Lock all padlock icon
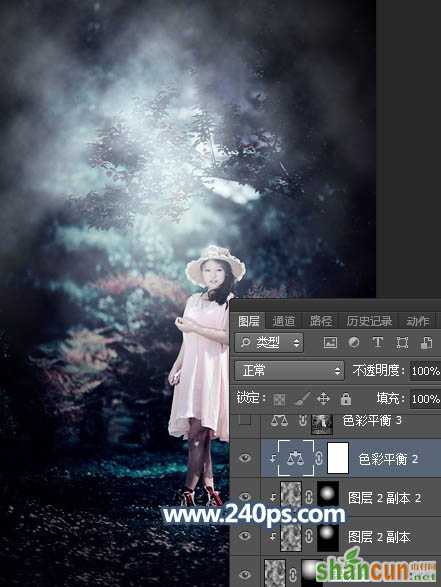The width and height of the screenshot is (441, 587). (346, 399)
